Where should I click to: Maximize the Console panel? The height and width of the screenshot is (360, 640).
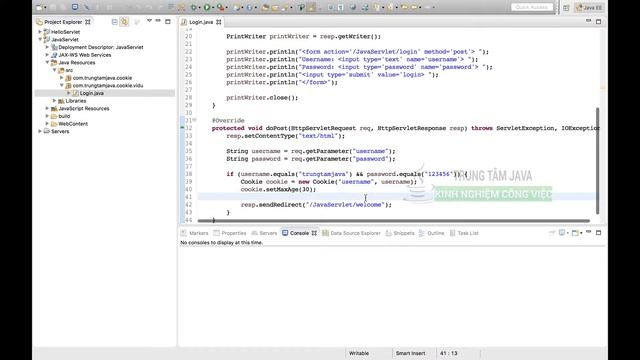click(598, 233)
